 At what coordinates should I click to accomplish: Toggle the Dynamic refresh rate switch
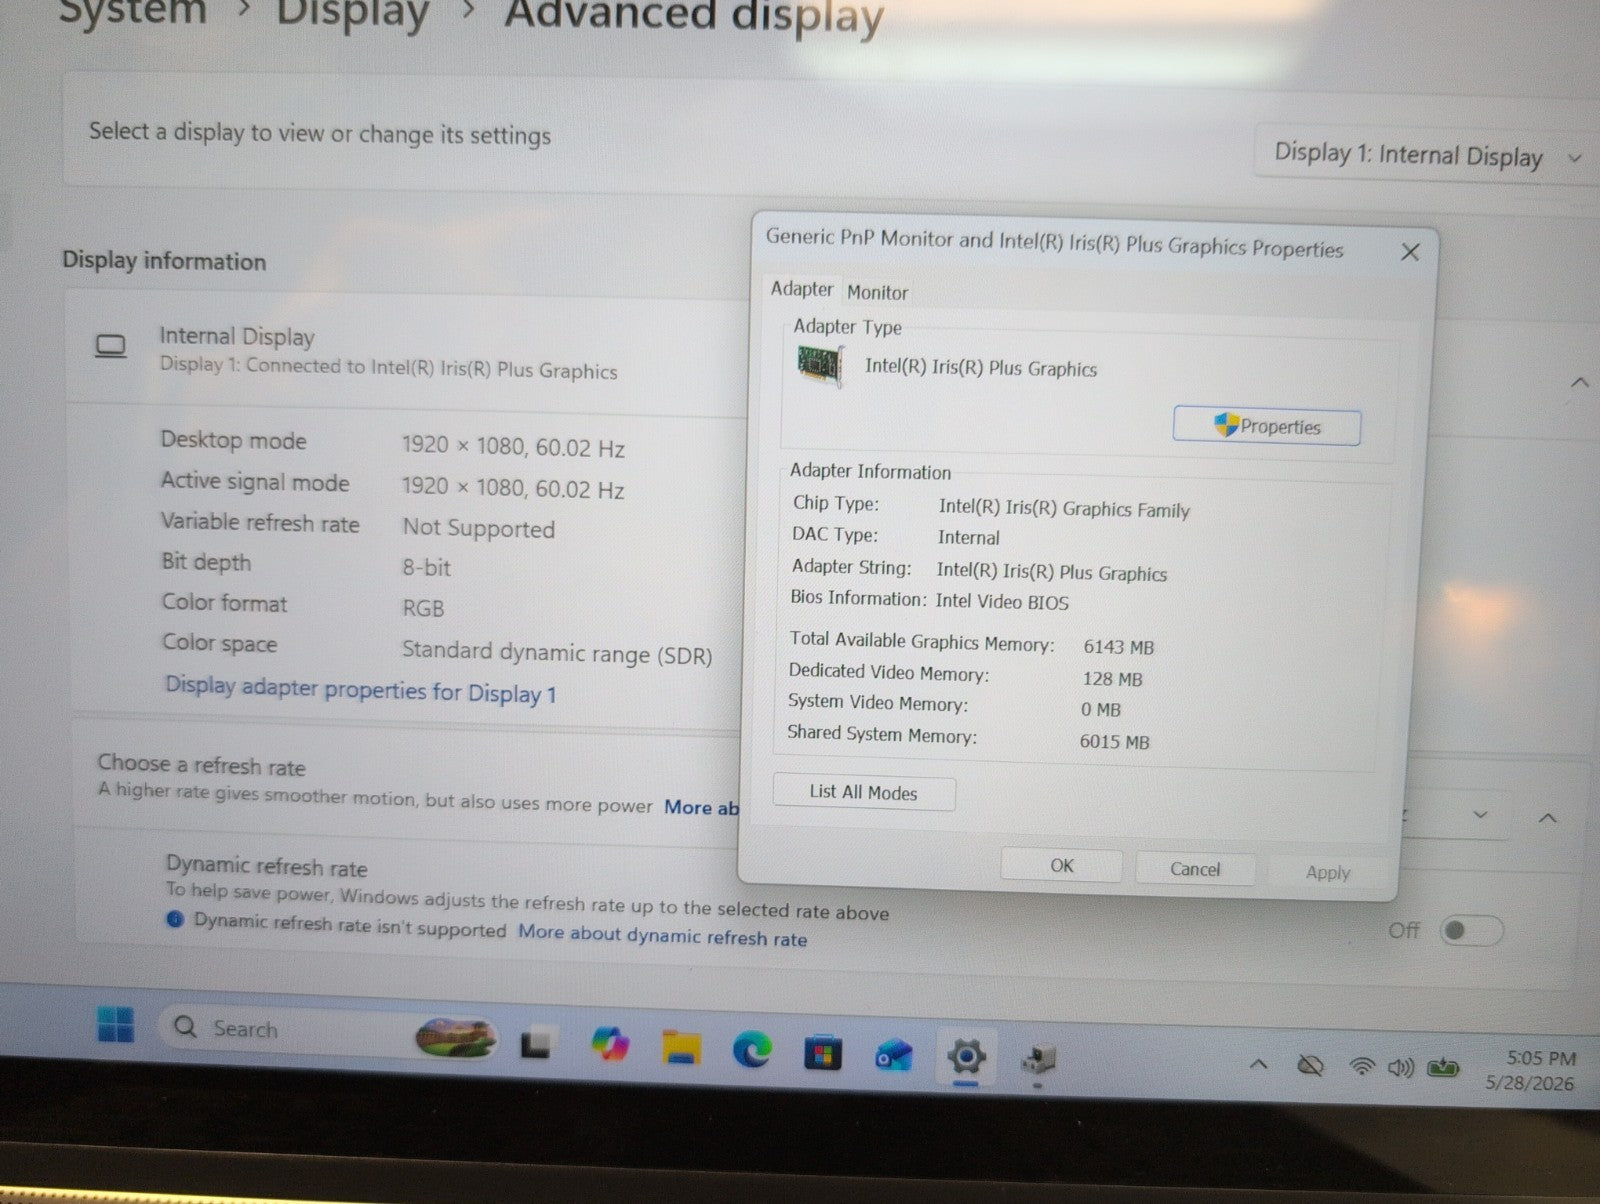1470,931
